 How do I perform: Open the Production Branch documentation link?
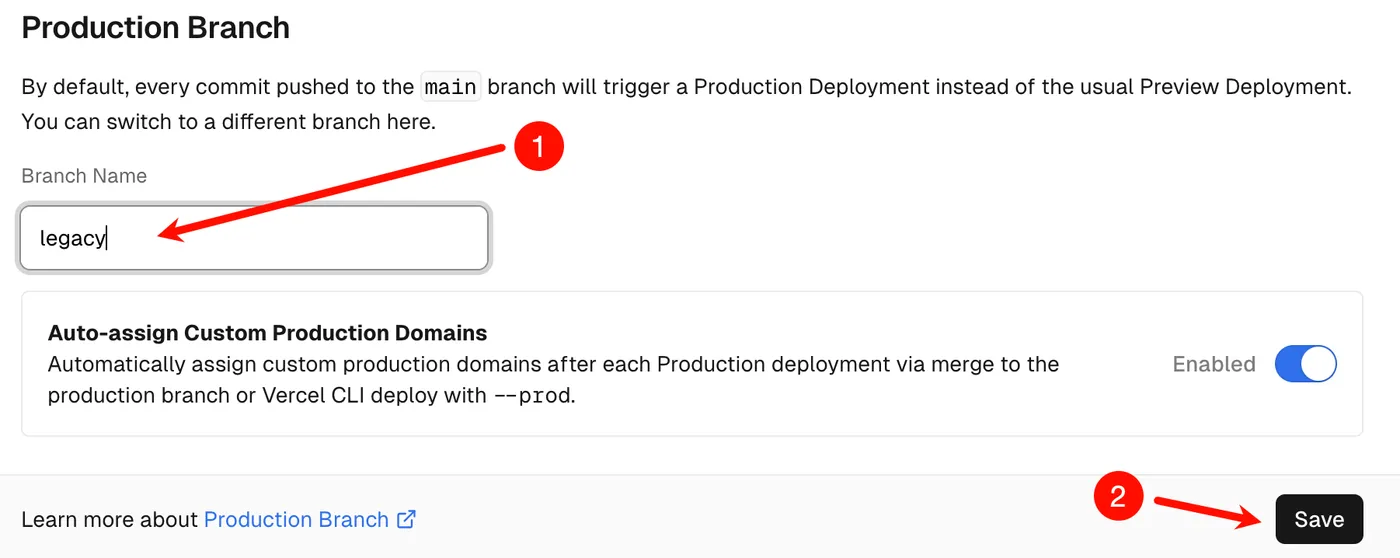pyautogui.click(x=296, y=520)
